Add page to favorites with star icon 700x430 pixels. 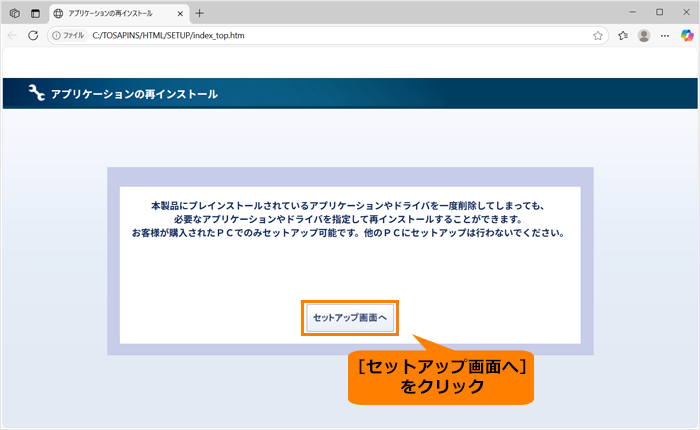pyautogui.click(x=598, y=36)
